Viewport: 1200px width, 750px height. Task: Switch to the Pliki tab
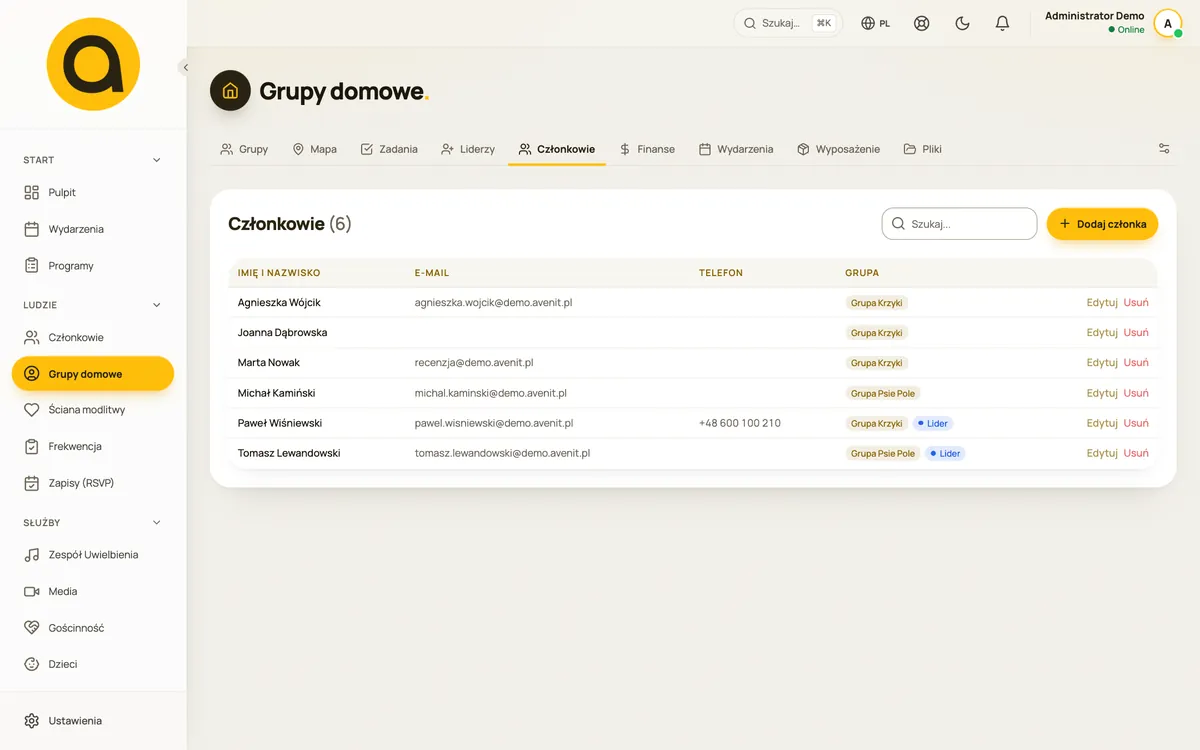point(923,149)
